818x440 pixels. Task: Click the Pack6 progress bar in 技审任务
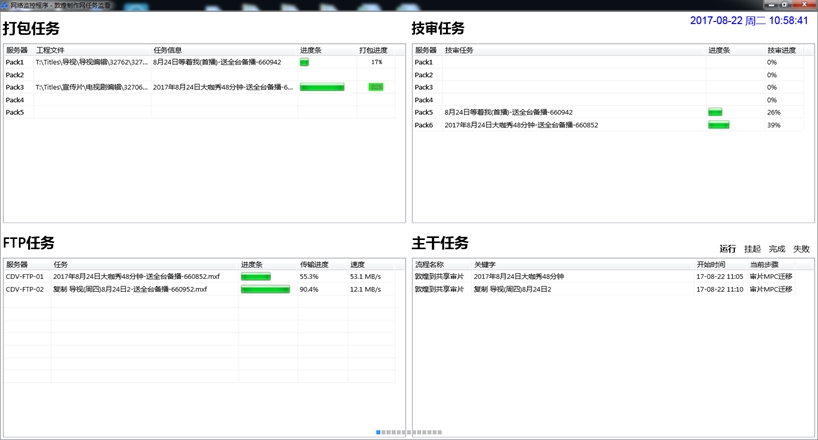click(718, 125)
